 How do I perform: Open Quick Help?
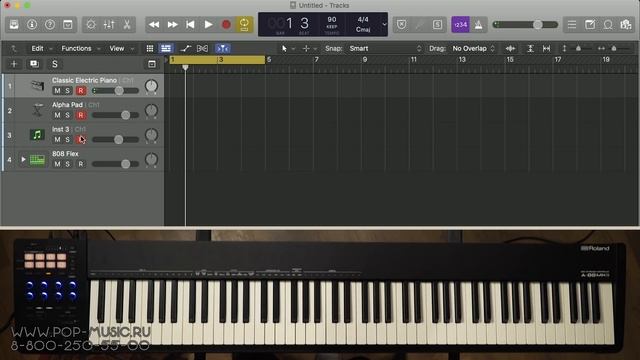point(50,24)
